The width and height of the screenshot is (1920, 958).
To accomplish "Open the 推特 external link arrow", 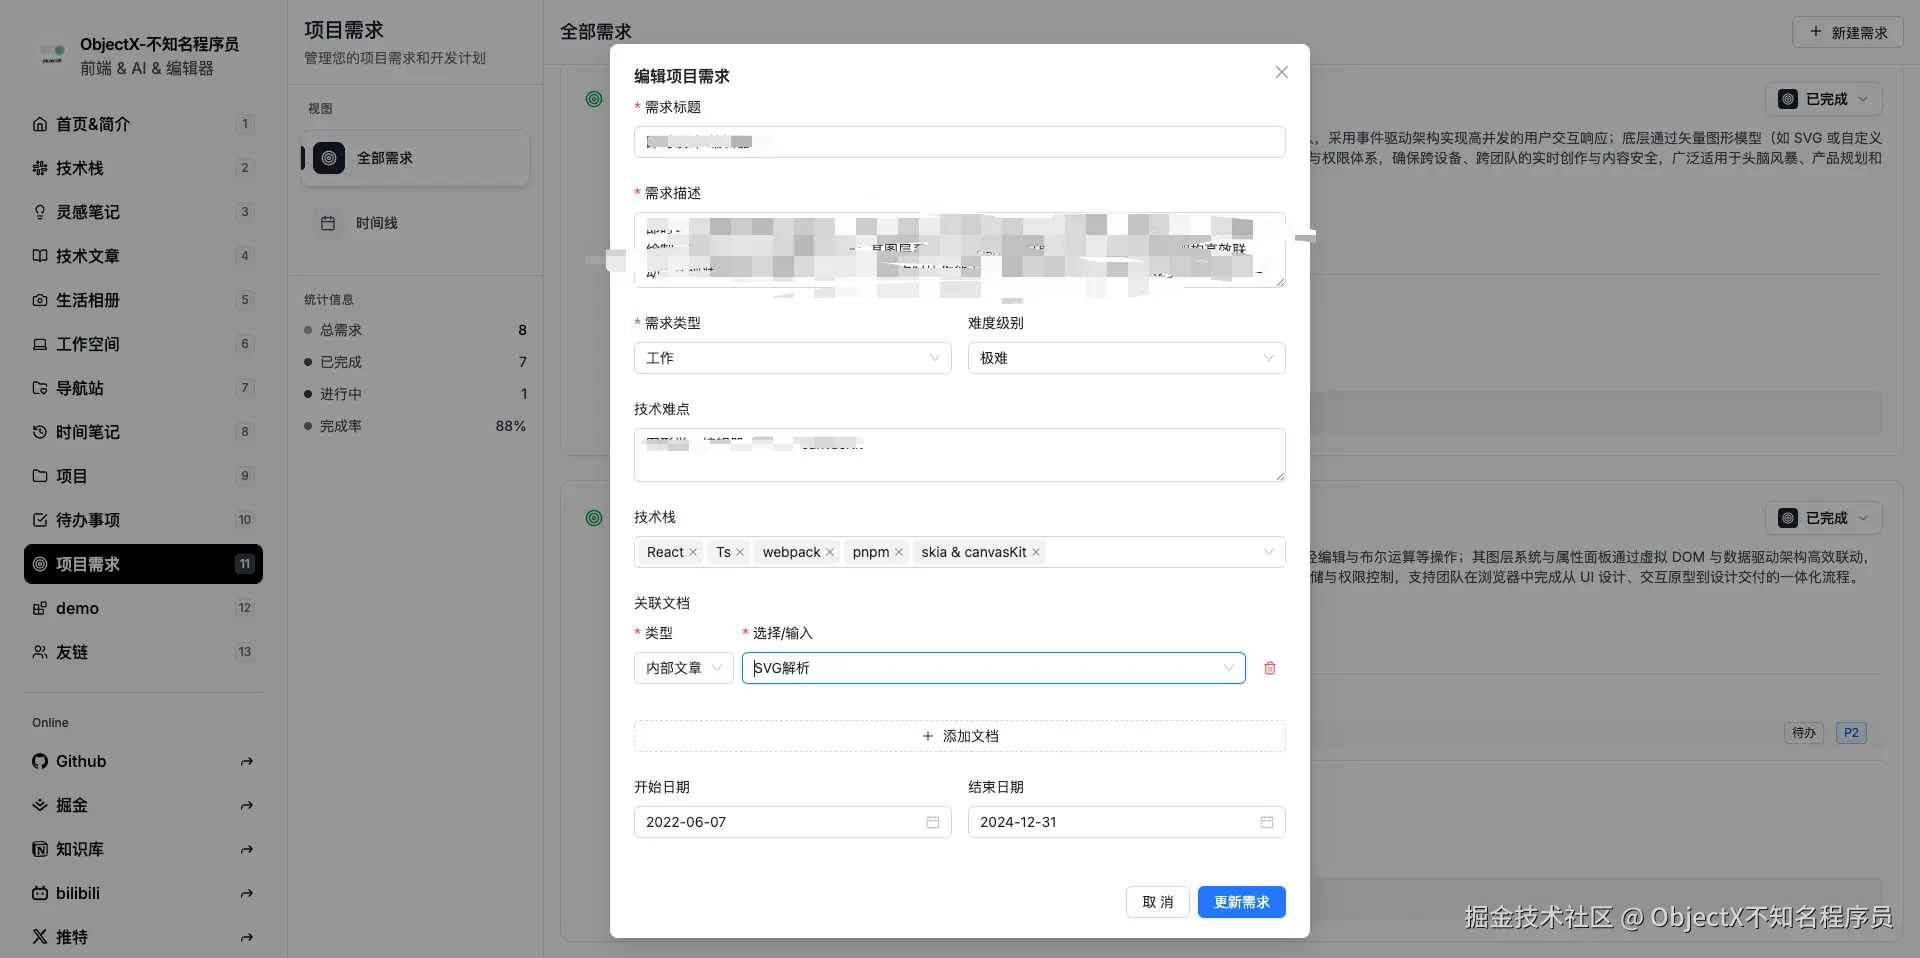I will coord(247,938).
